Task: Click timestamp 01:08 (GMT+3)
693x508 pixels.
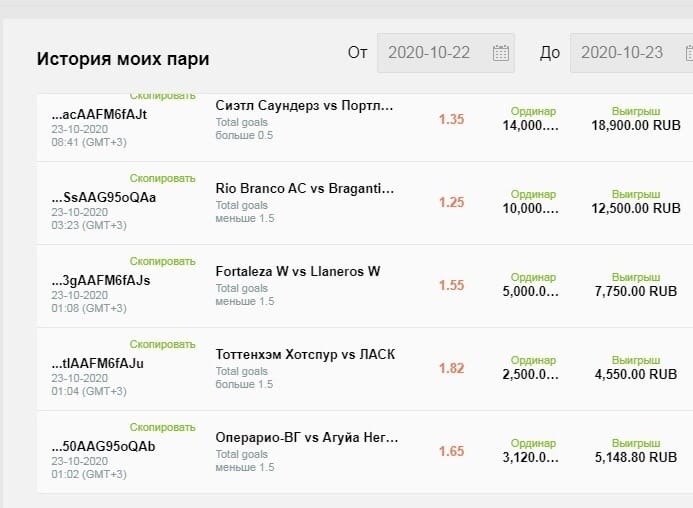Action: (x=89, y=308)
